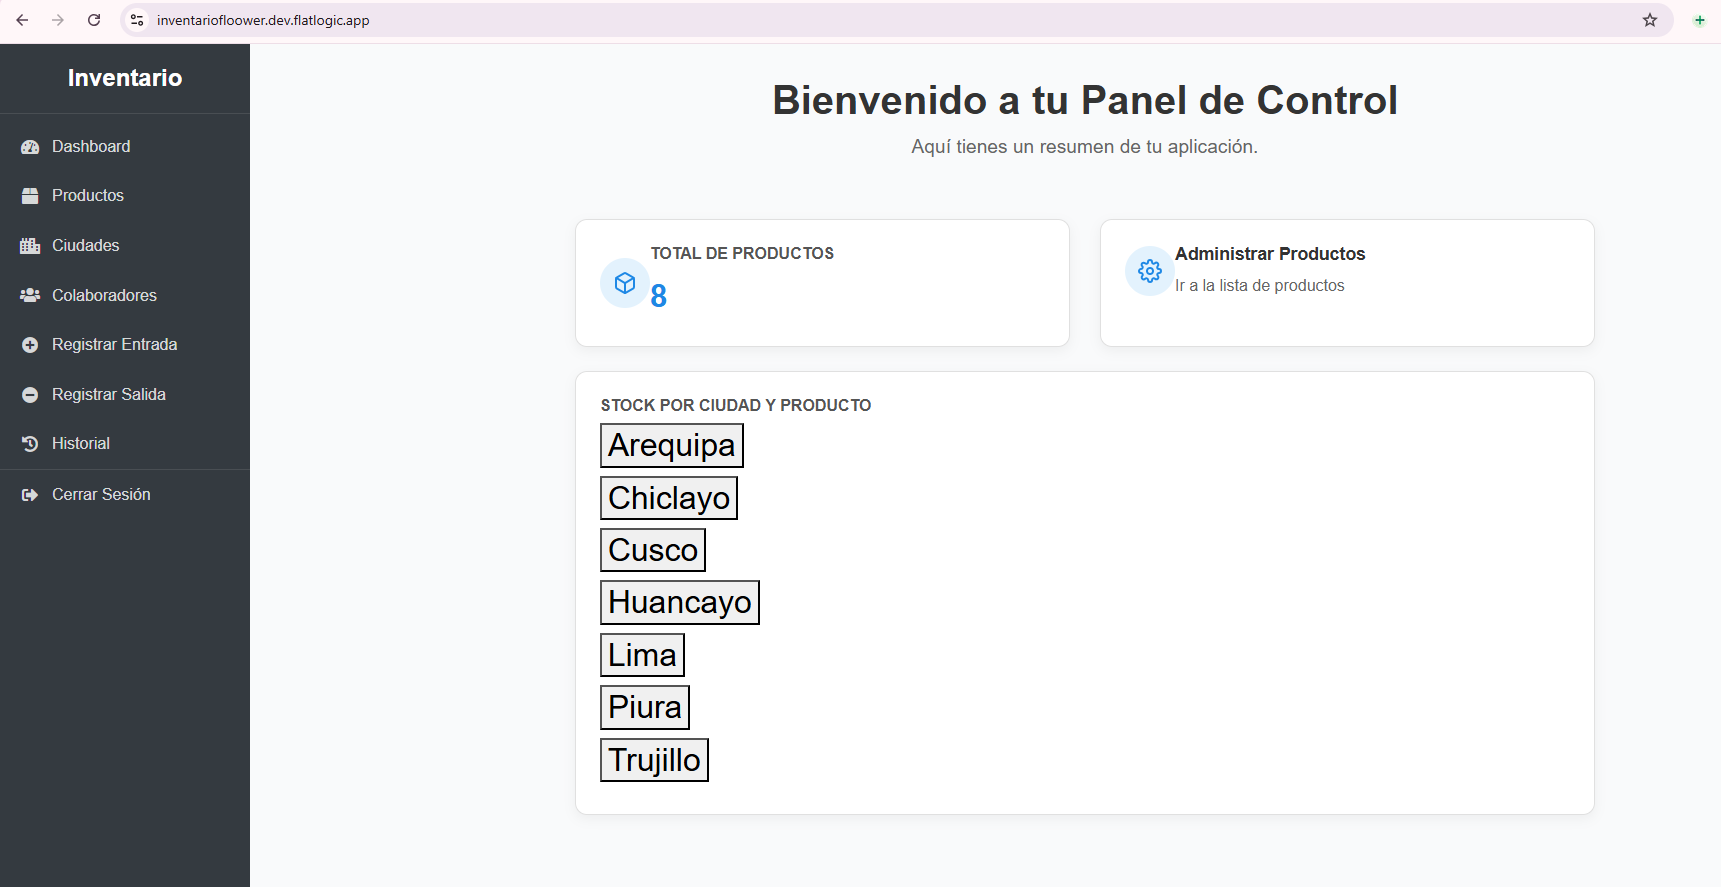
Task: Click the Historial clock icon
Action: [30, 444]
